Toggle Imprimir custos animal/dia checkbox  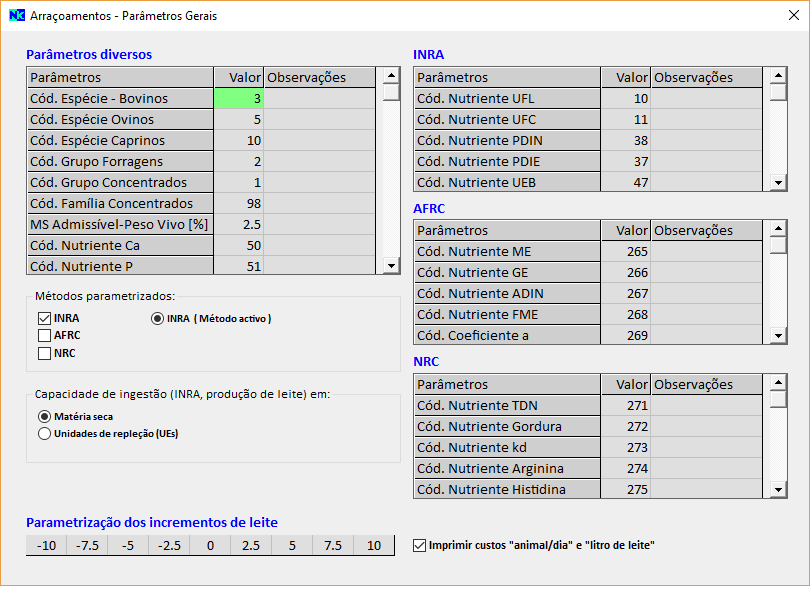[x=420, y=545]
